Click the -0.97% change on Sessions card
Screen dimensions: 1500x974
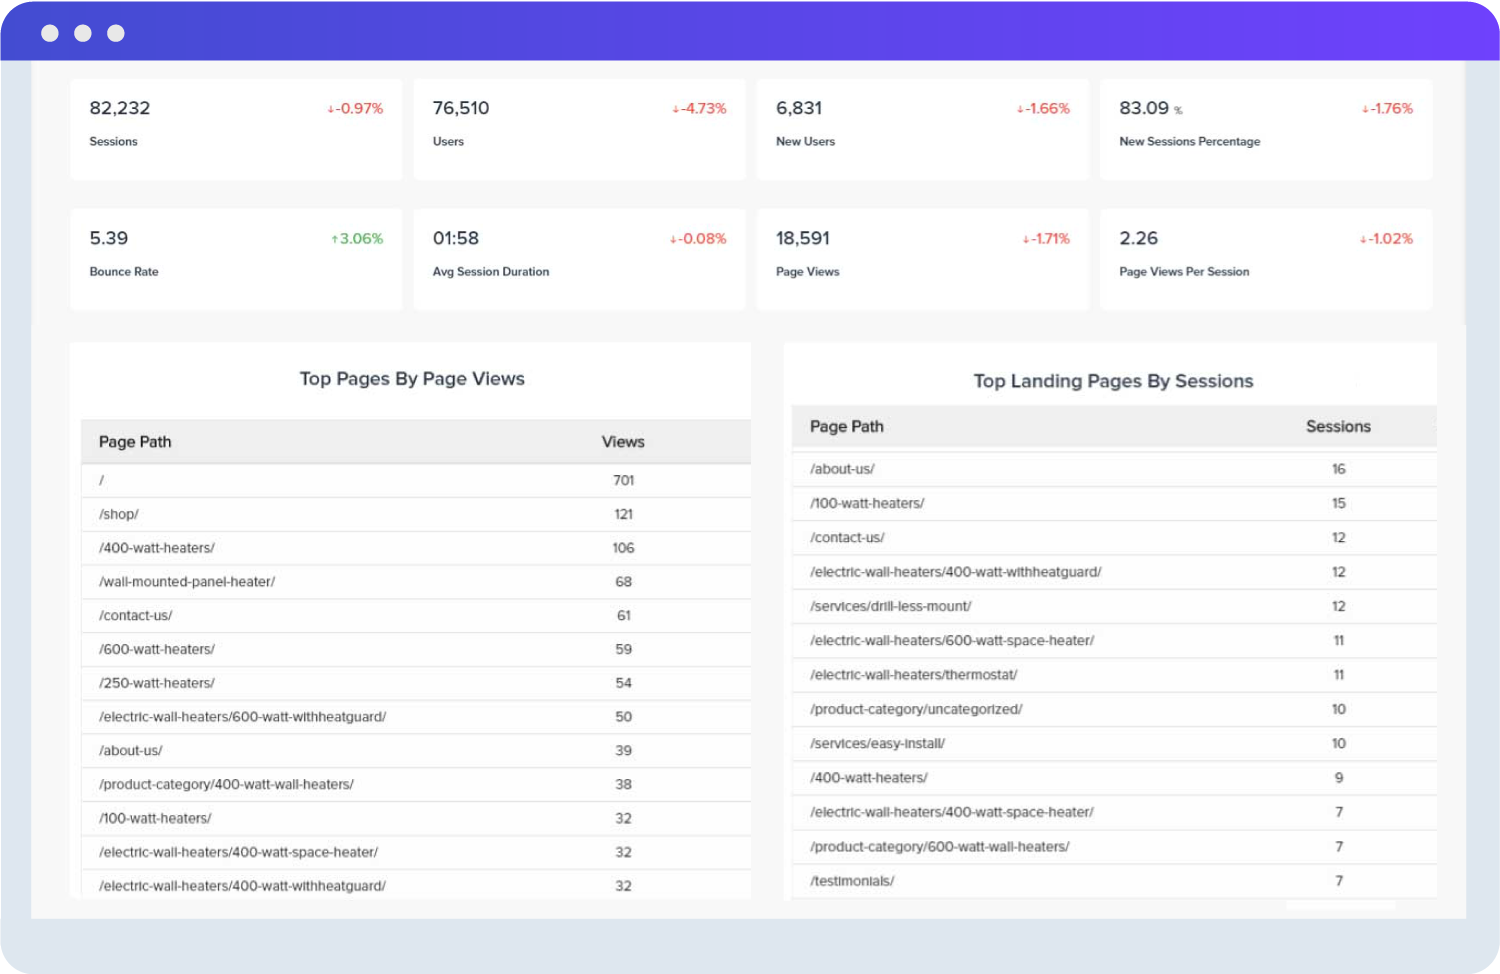(x=356, y=108)
